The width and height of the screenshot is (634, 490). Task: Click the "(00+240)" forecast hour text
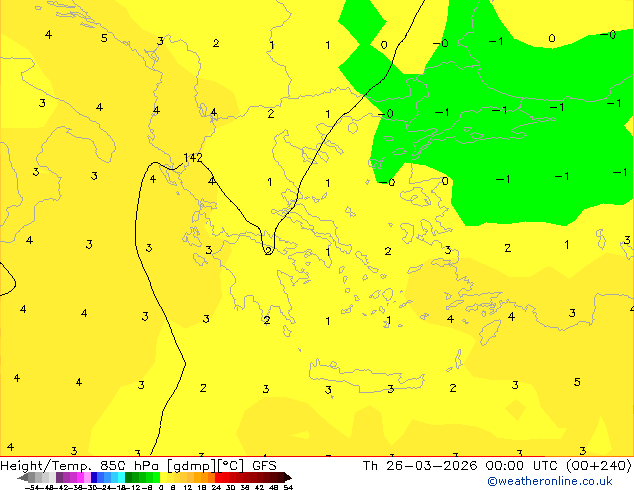(x=599, y=466)
